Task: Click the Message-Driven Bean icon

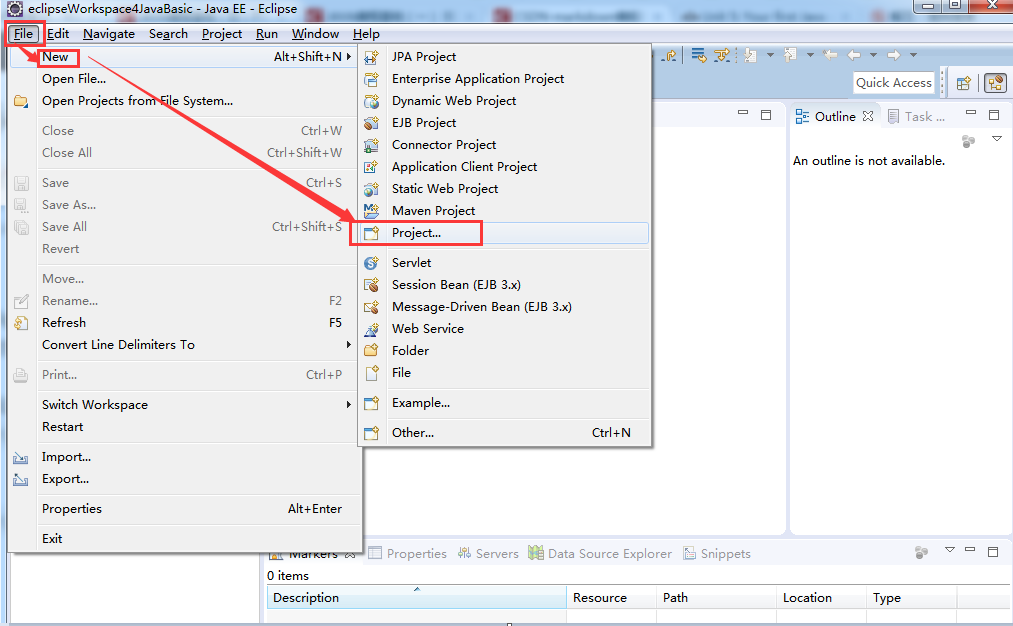Action: point(371,308)
